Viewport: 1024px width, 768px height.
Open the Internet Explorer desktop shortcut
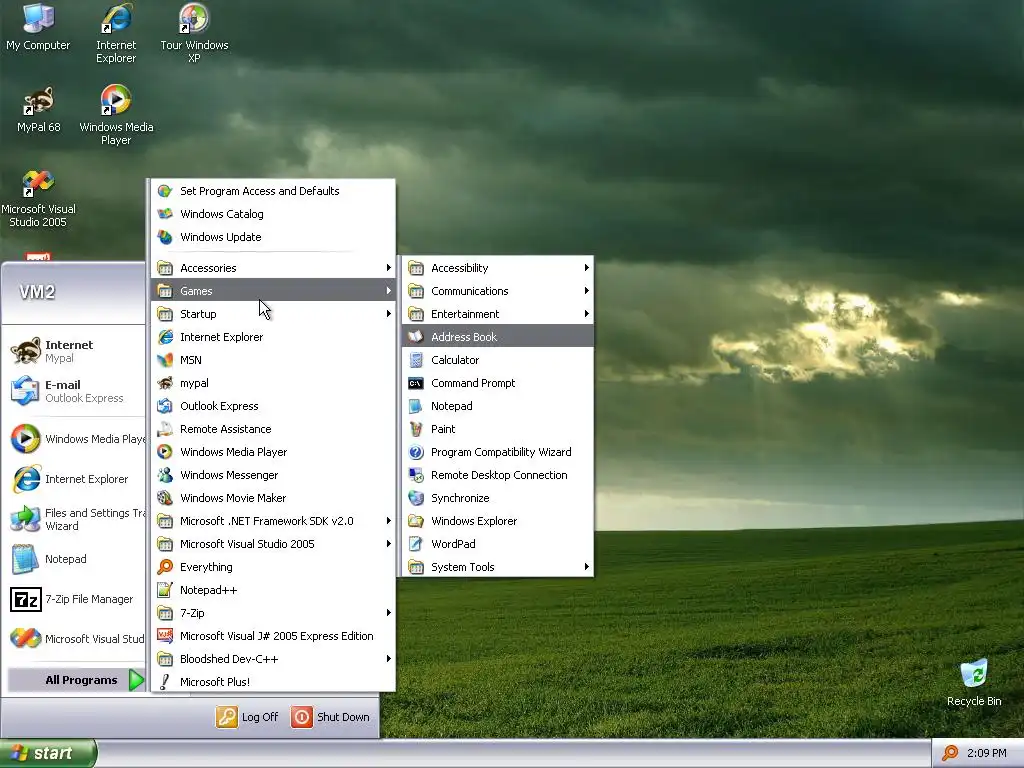116,34
